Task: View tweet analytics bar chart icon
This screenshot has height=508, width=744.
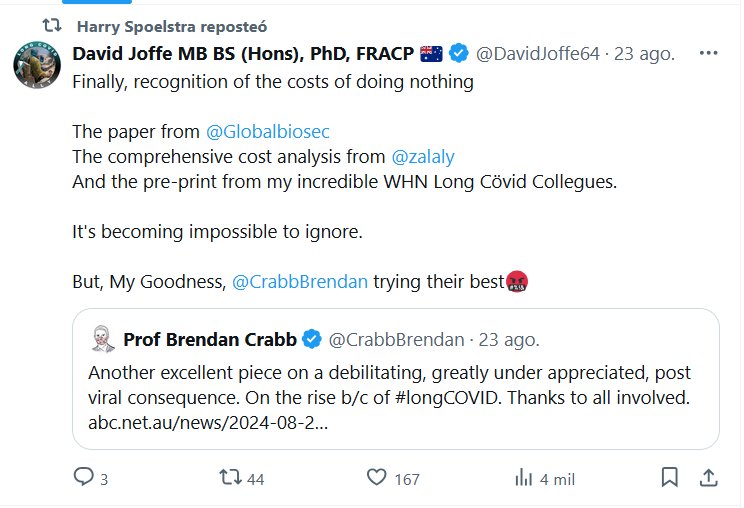Action: click(522, 478)
